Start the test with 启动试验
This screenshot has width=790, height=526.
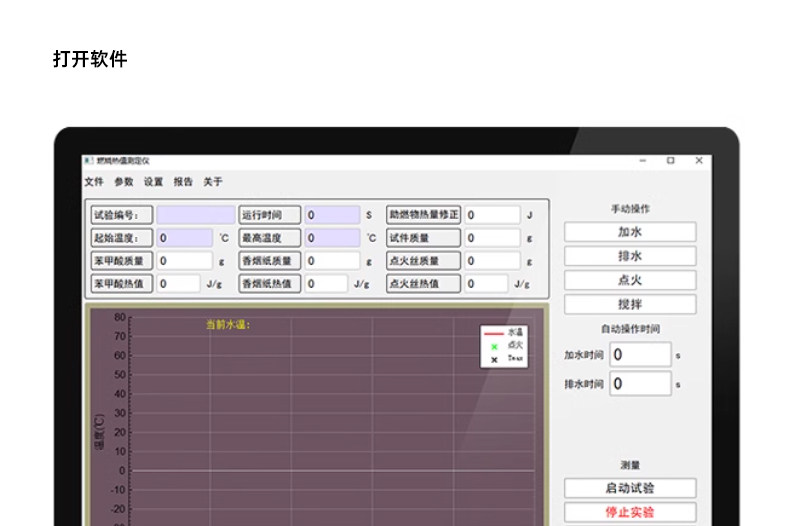[x=630, y=488]
